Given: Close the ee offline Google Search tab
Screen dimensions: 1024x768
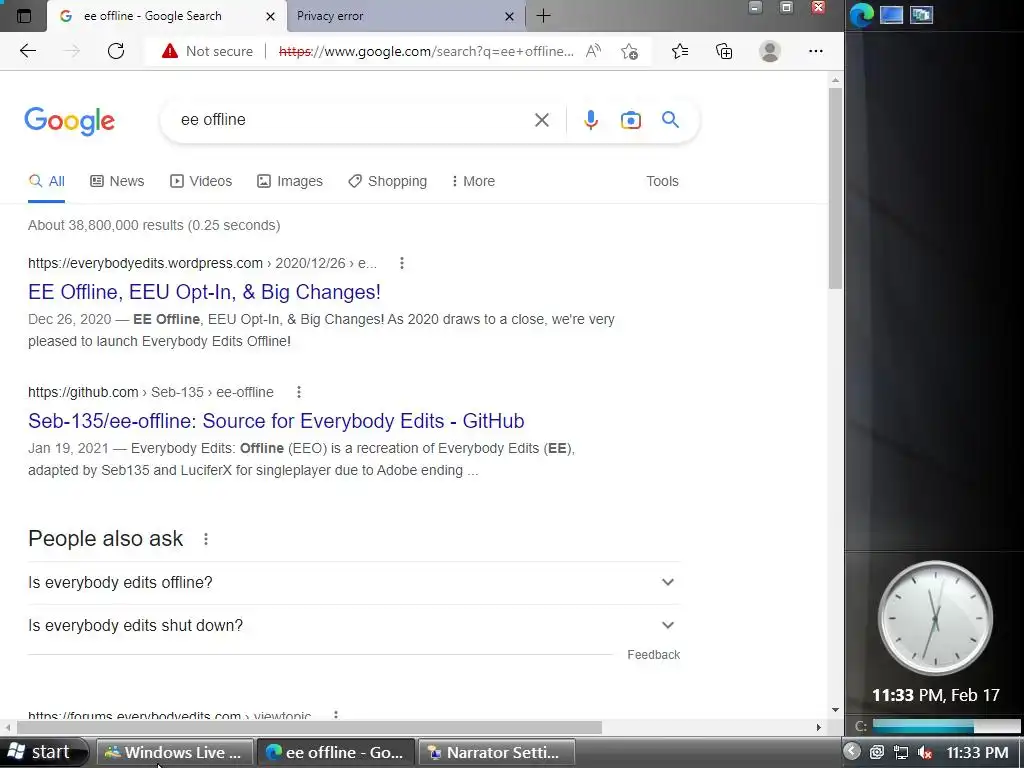Looking at the screenshot, I should pyautogui.click(x=270, y=16).
